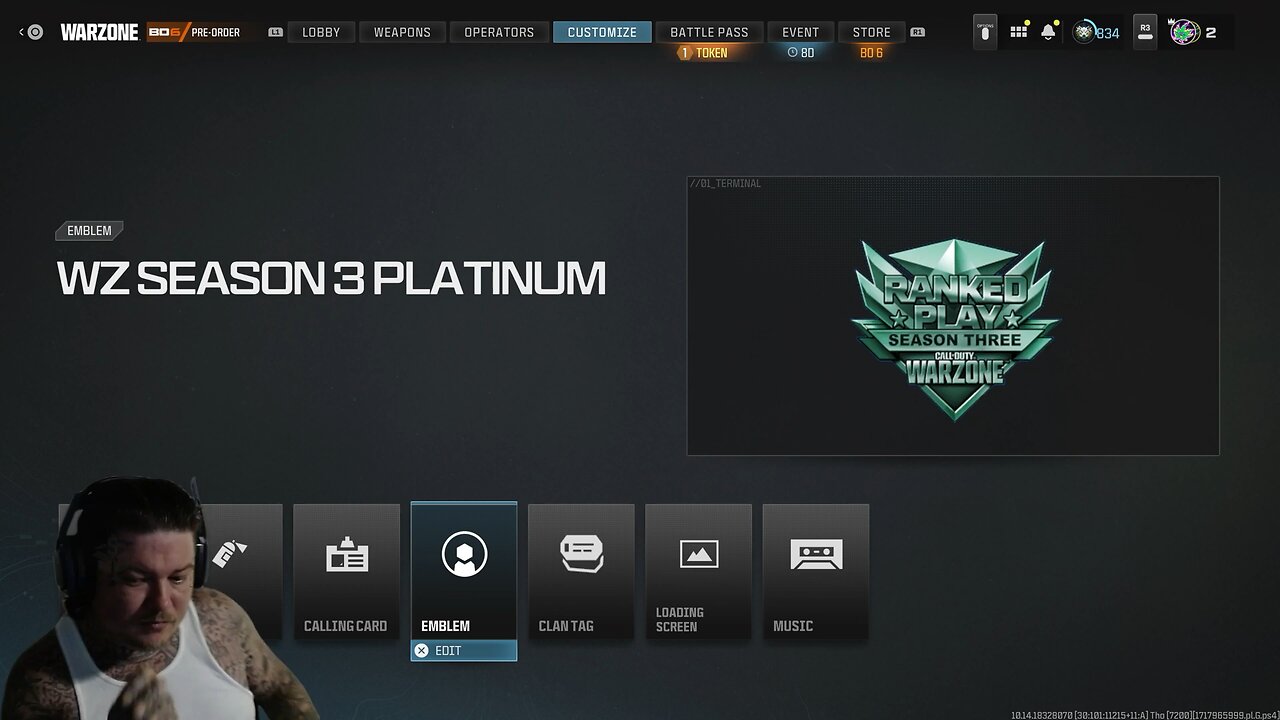Viewport: 1280px width, 720px height.
Task: Open the OPERATORS tab
Action: pos(499,32)
